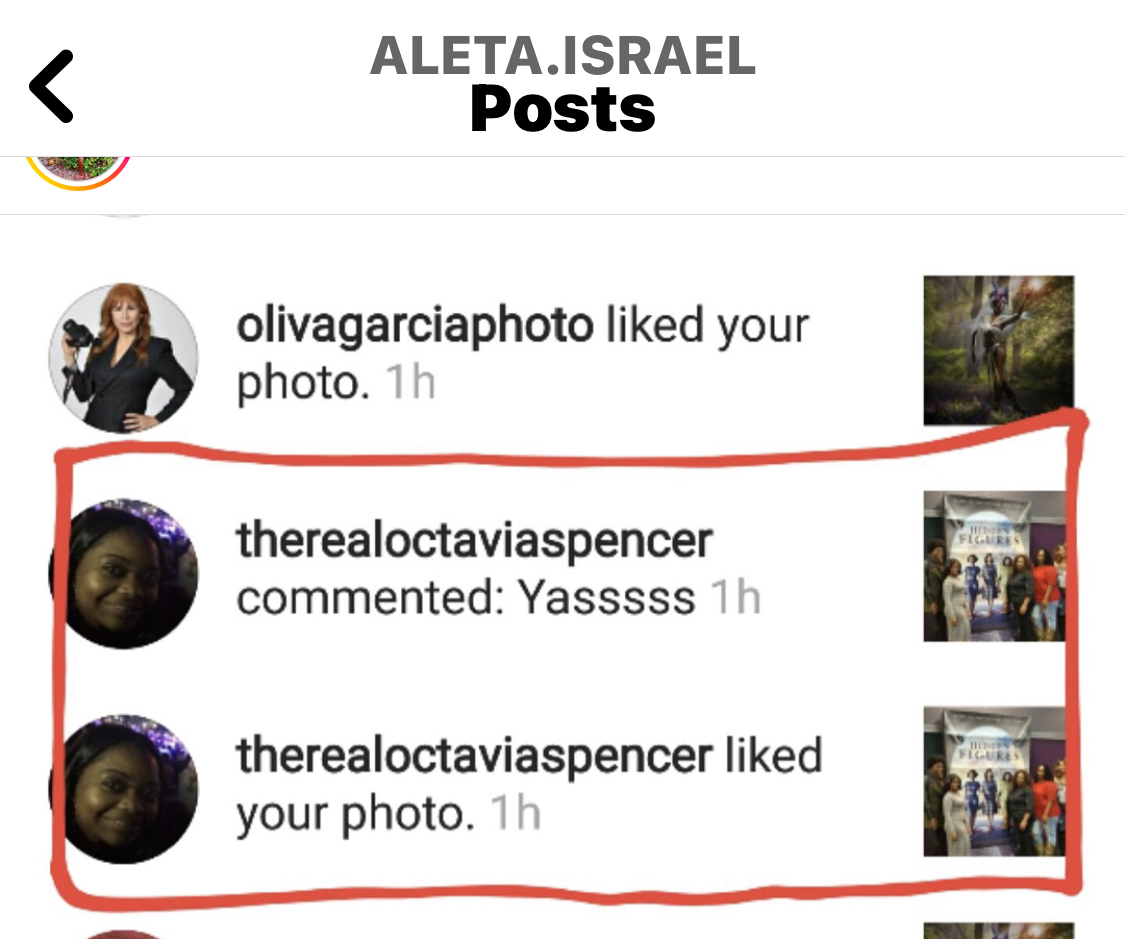The image size is (1125, 939).
Task: Open the partially visible avatar at the bottom
Action: coord(123,933)
